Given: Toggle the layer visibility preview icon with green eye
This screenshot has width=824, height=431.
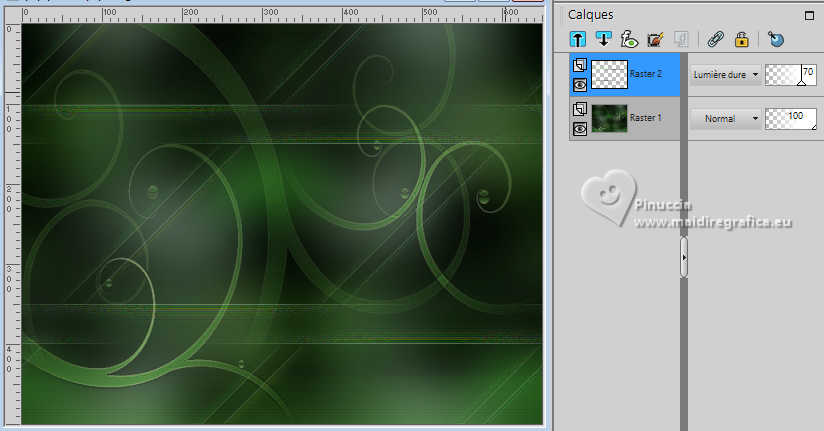Looking at the screenshot, I should 629,39.
